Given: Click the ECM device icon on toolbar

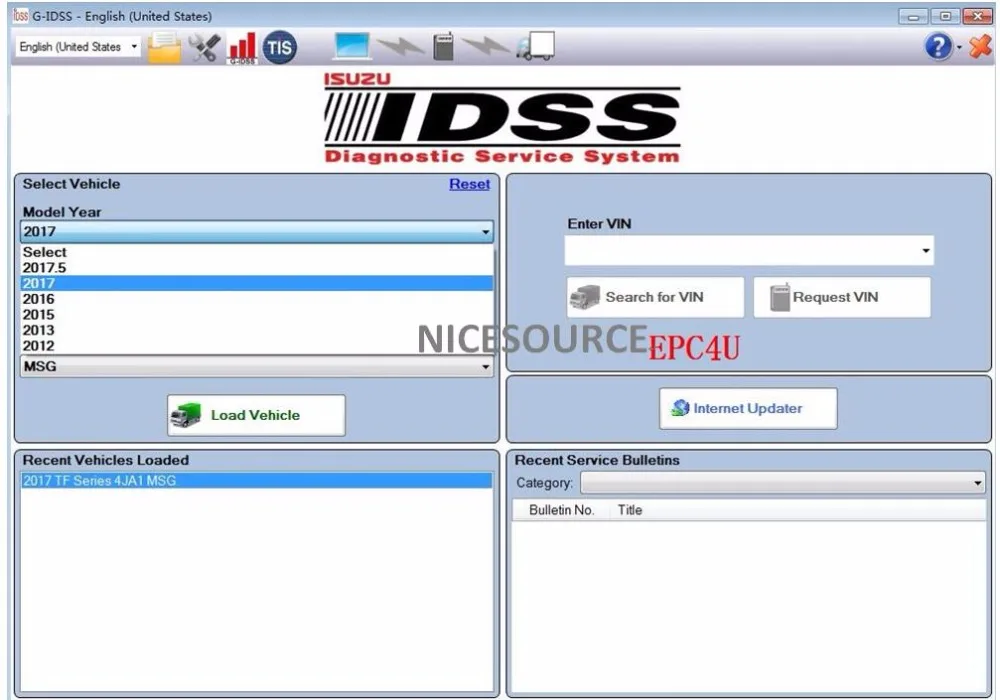Looking at the screenshot, I should click(x=443, y=45).
